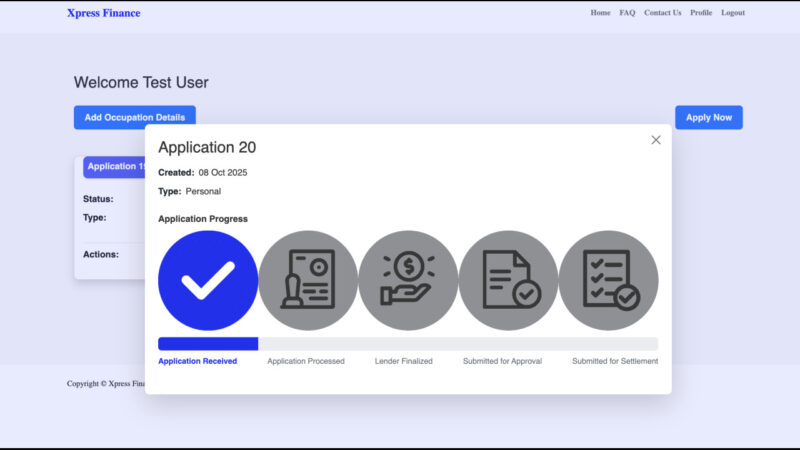Click the stamped document Application Processed icon

(308, 280)
